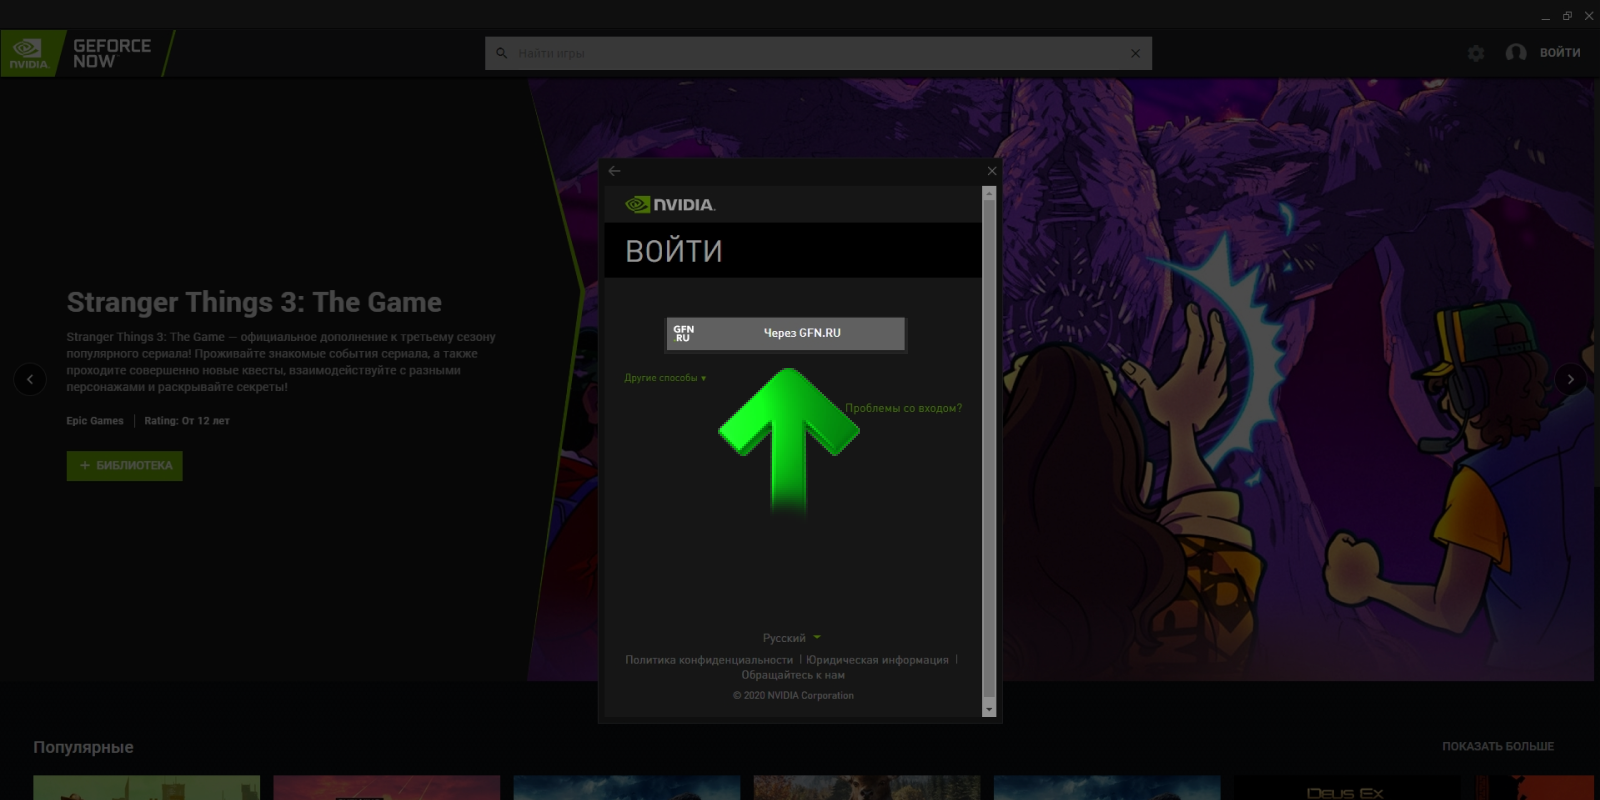Click NVIDIA logo in login dialog
The height and width of the screenshot is (800, 1600).
pos(670,205)
